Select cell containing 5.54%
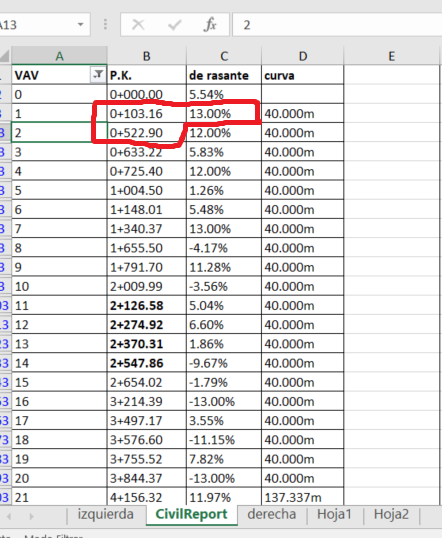This screenshot has height=538, width=442. (x=224, y=94)
